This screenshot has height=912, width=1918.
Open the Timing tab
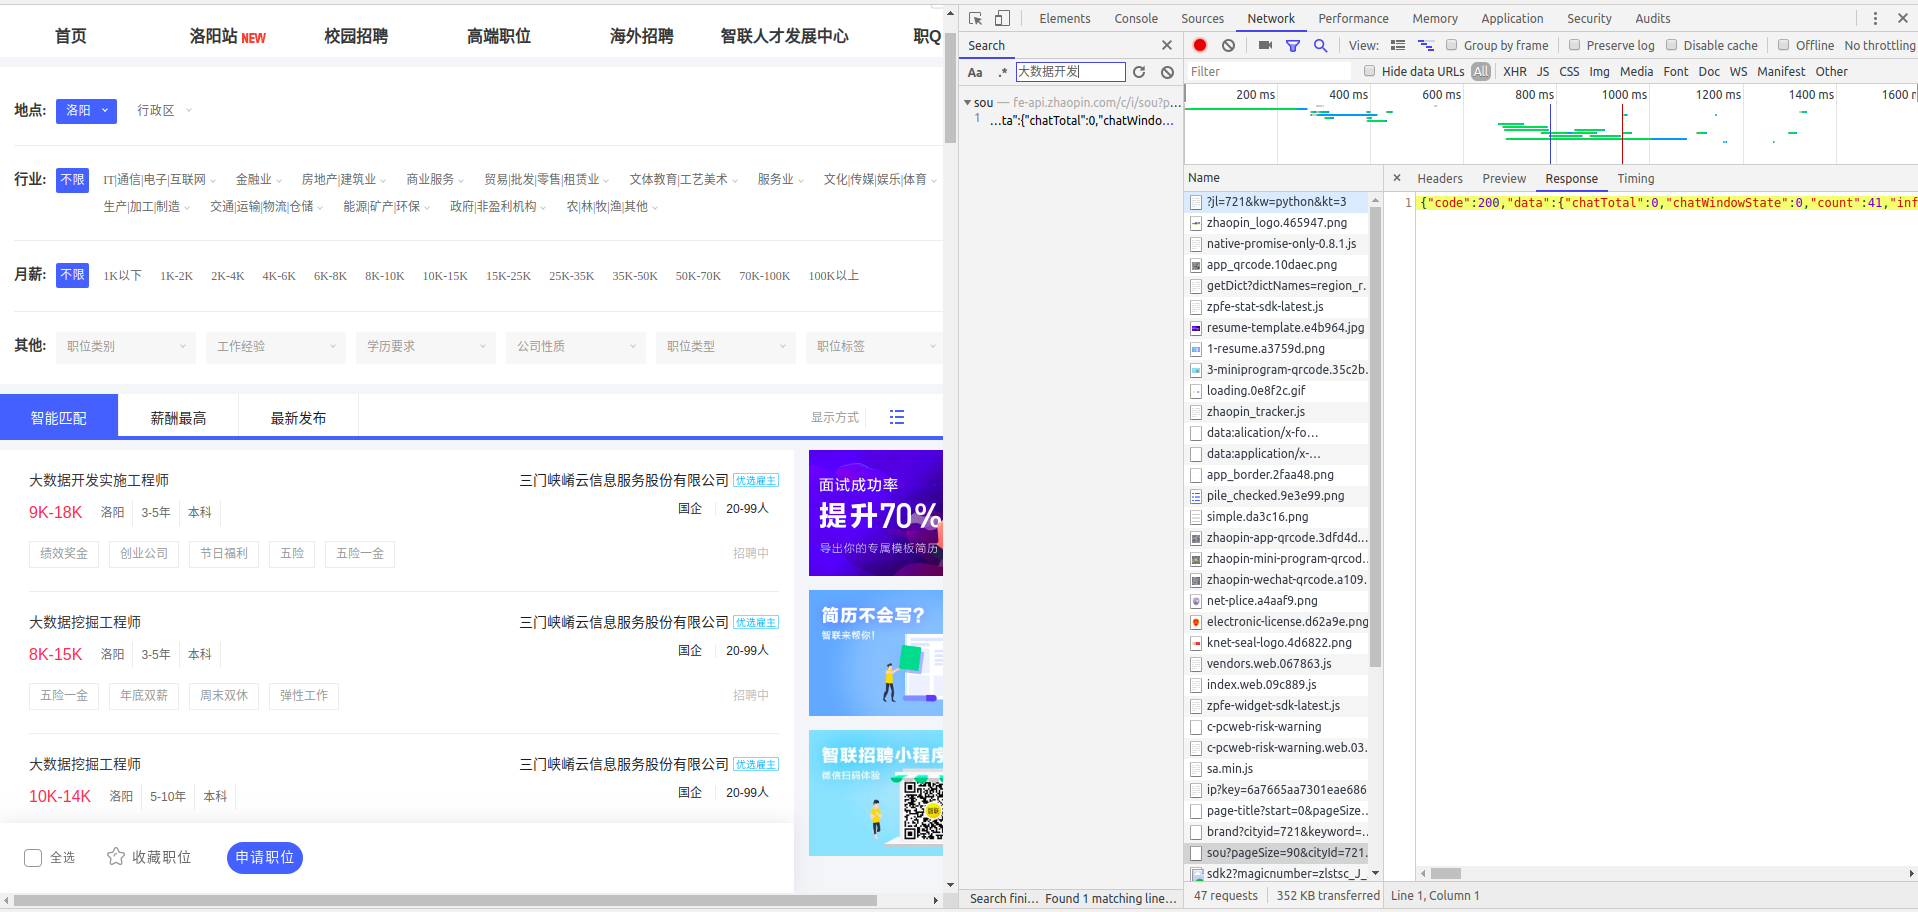(1636, 178)
